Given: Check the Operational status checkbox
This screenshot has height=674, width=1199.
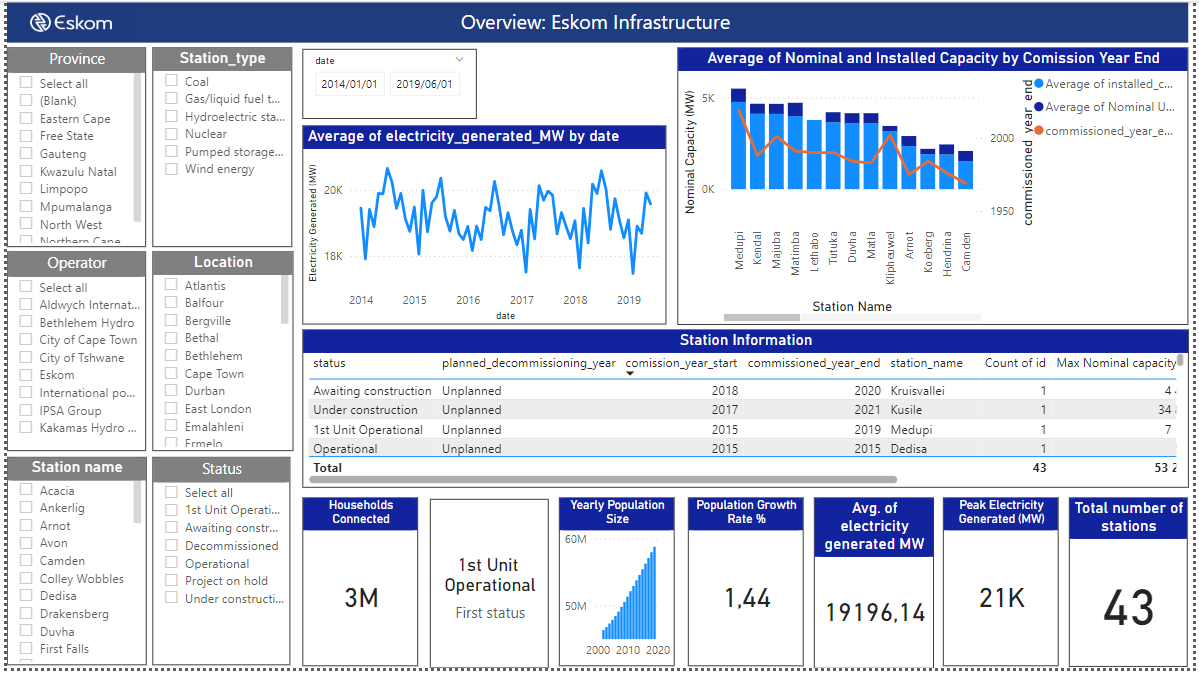Looking at the screenshot, I should pyautogui.click(x=172, y=564).
